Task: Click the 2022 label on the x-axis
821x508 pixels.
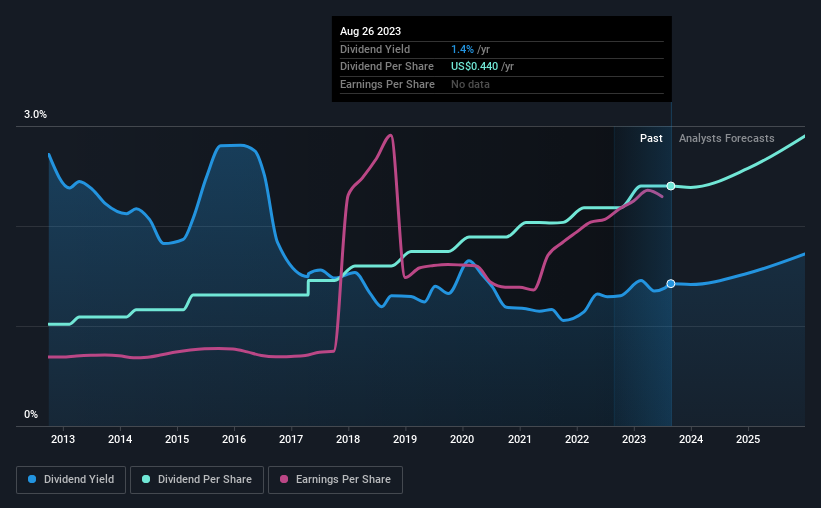Action: [x=577, y=439]
